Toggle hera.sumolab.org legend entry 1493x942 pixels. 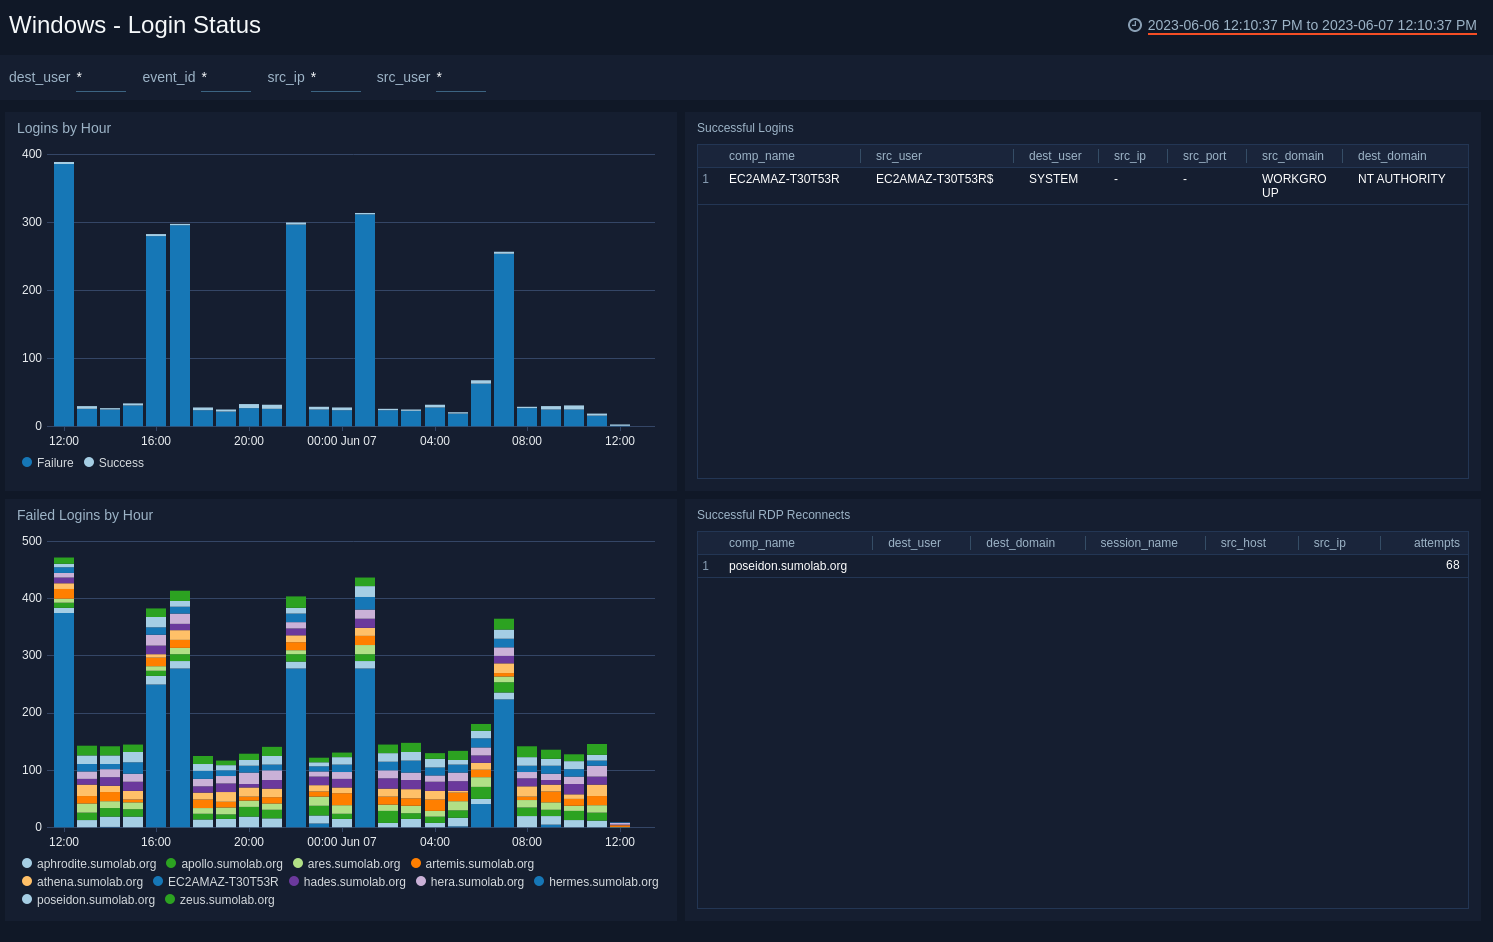tap(470, 882)
